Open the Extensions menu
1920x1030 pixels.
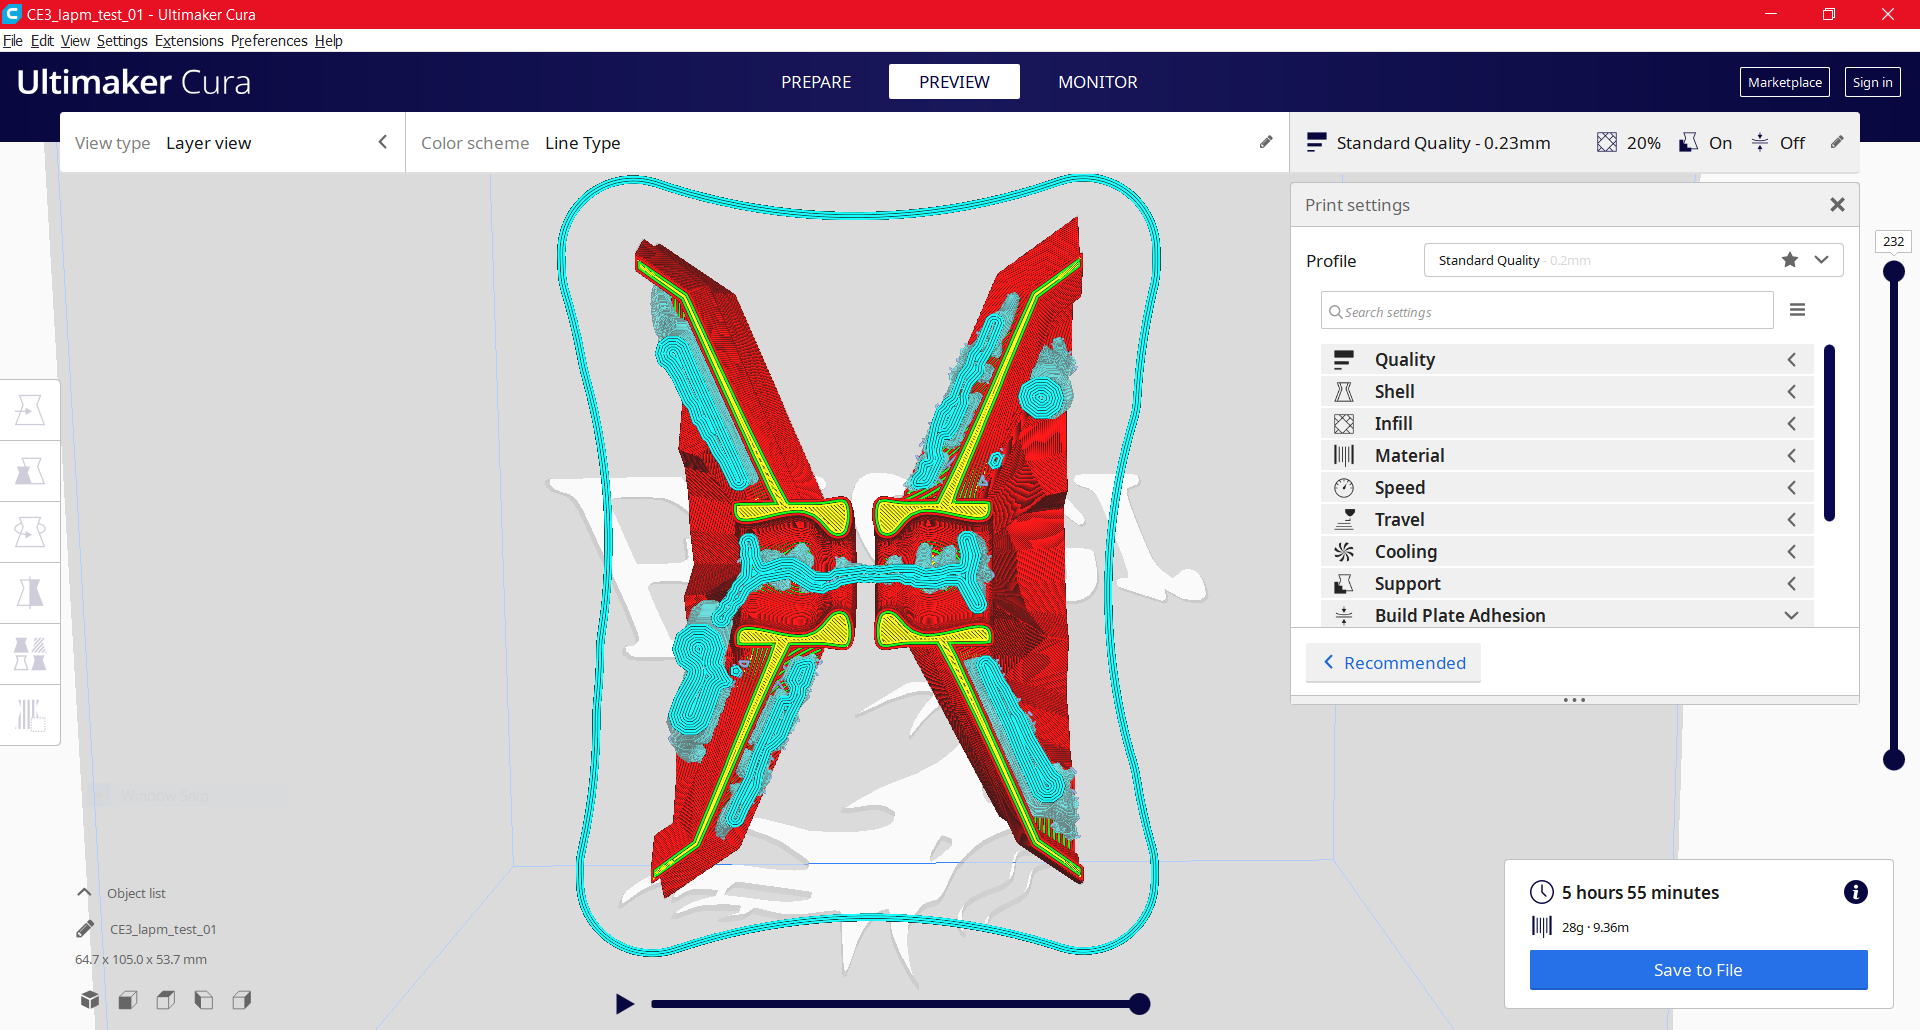click(x=189, y=40)
